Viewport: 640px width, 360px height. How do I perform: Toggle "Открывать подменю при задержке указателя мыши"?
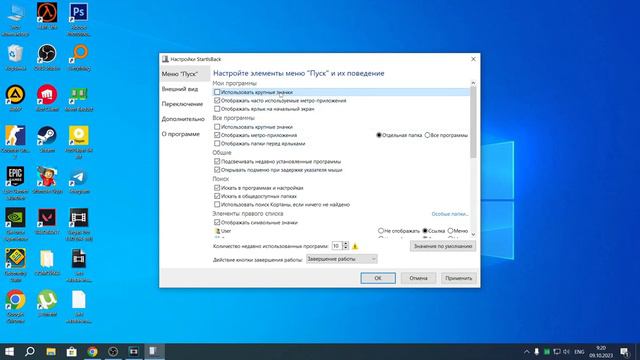[x=217, y=170]
